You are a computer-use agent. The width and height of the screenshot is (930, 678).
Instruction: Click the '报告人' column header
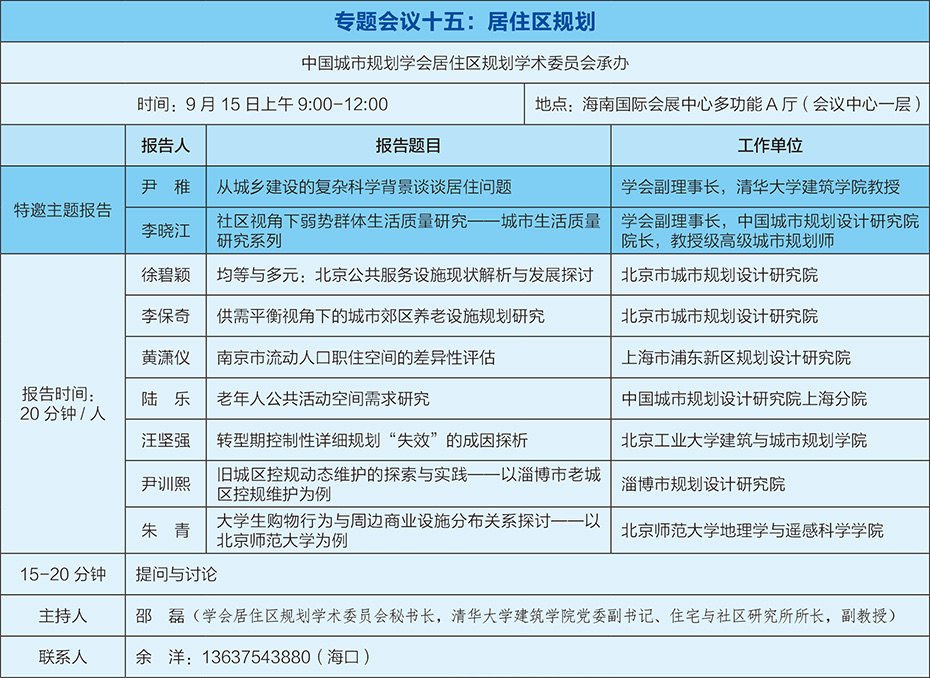[165, 146]
